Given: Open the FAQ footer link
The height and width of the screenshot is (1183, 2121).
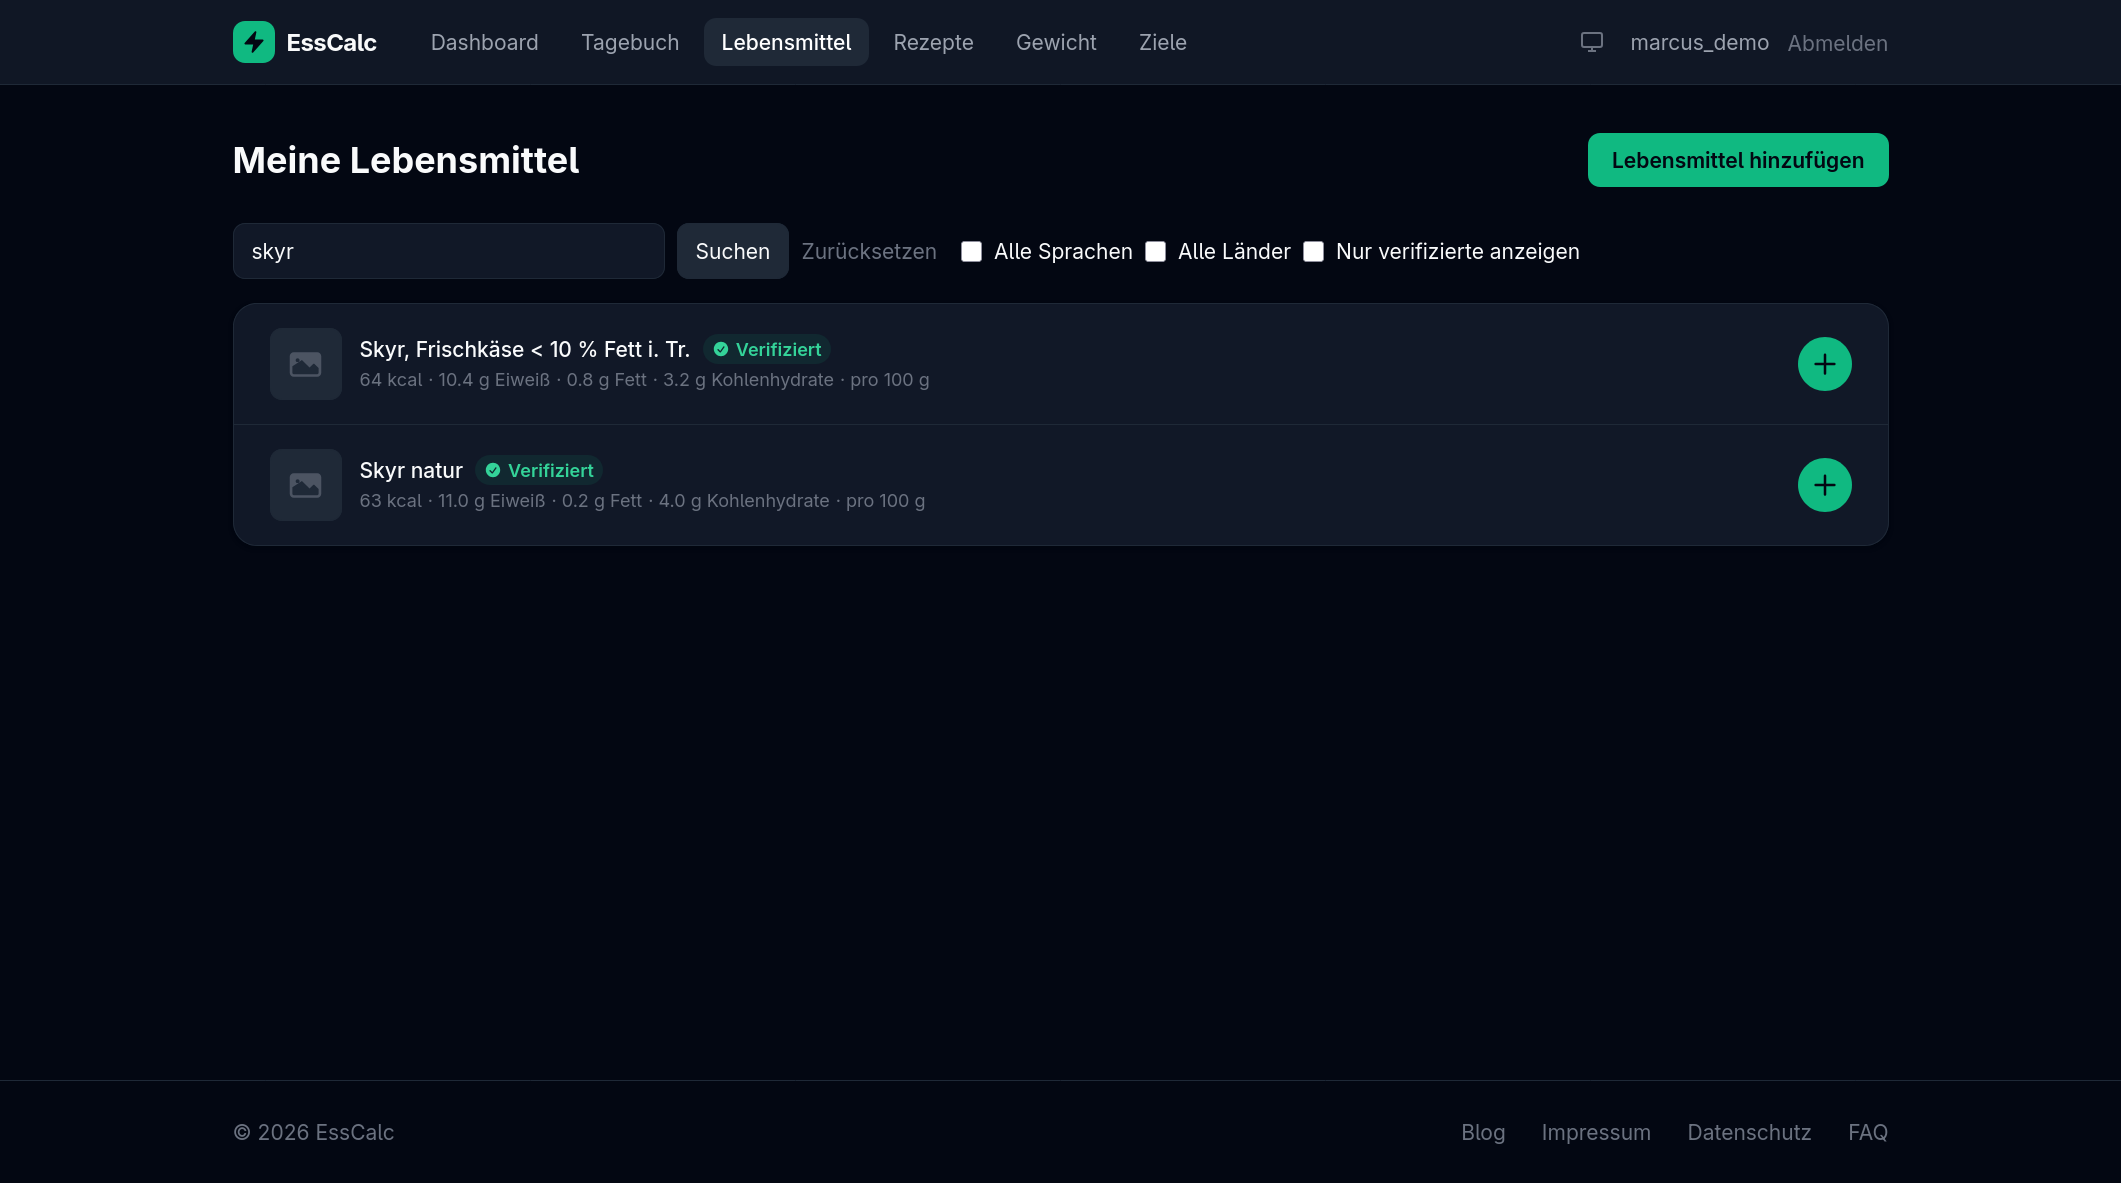Looking at the screenshot, I should 1868,1132.
